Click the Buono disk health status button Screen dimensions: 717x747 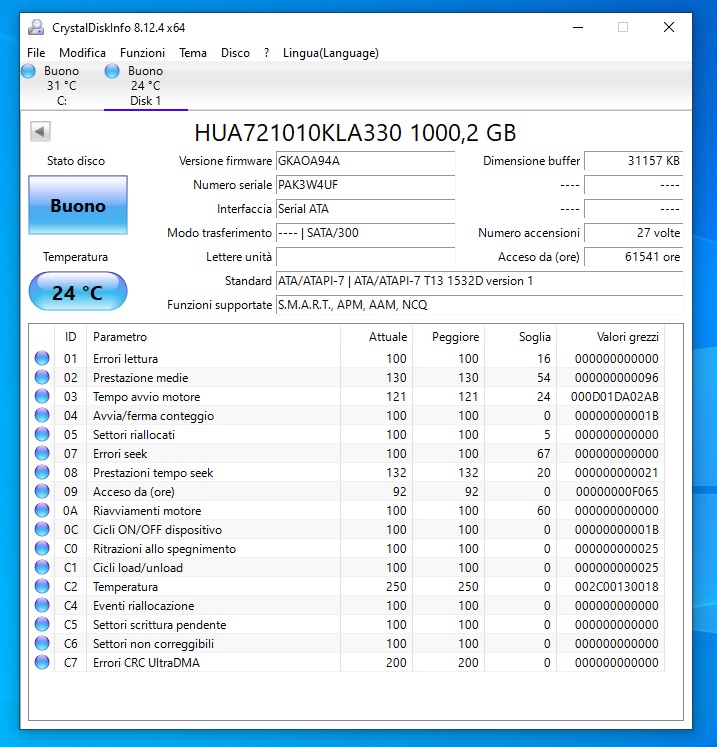point(78,205)
